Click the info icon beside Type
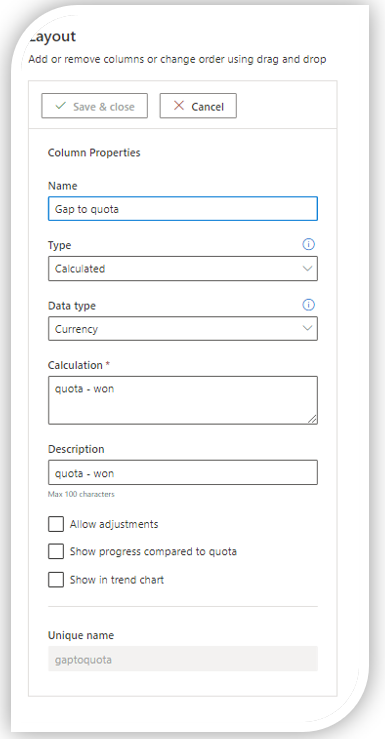The height and width of the screenshot is (739, 385). click(308, 244)
